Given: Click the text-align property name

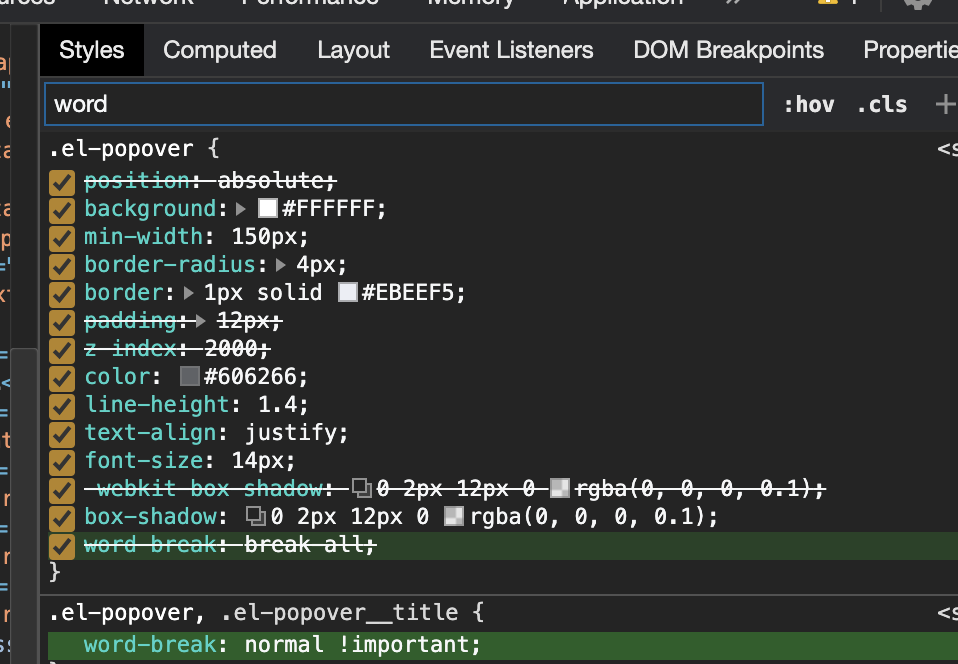Looking at the screenshot, I should pos(150,432).
